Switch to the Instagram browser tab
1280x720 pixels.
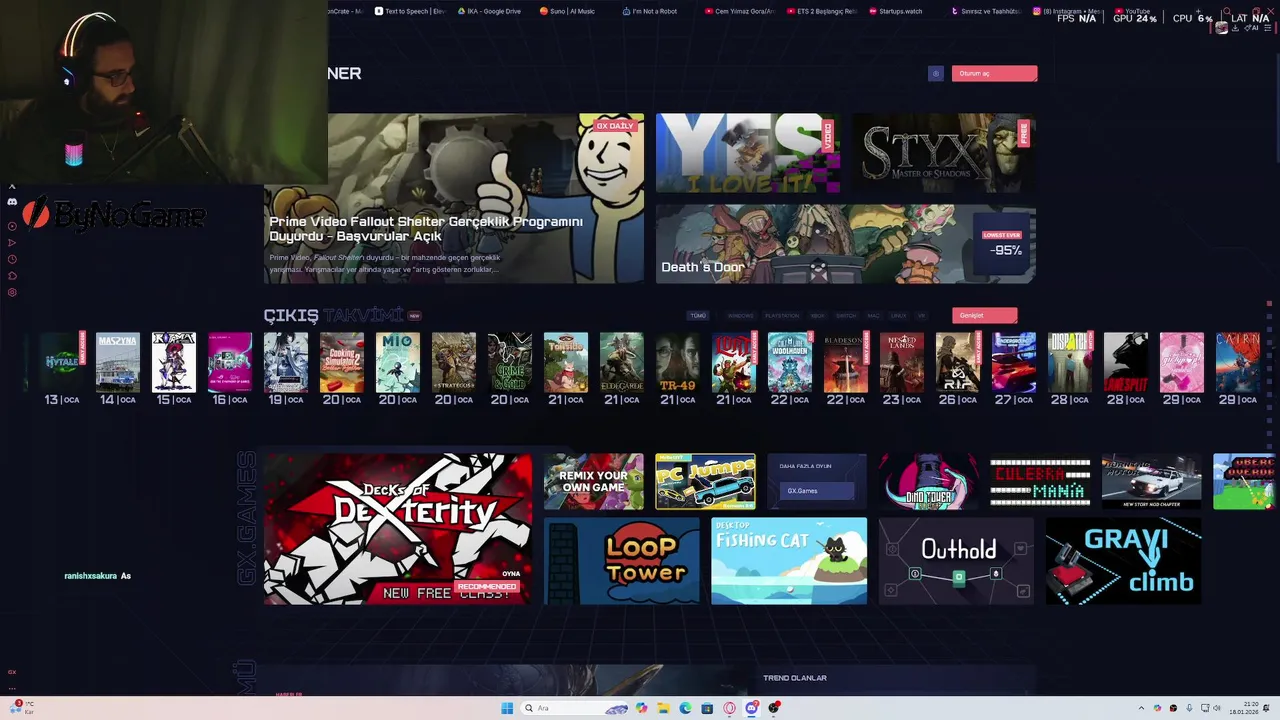pyautogui.click(x=1067, y=11)
